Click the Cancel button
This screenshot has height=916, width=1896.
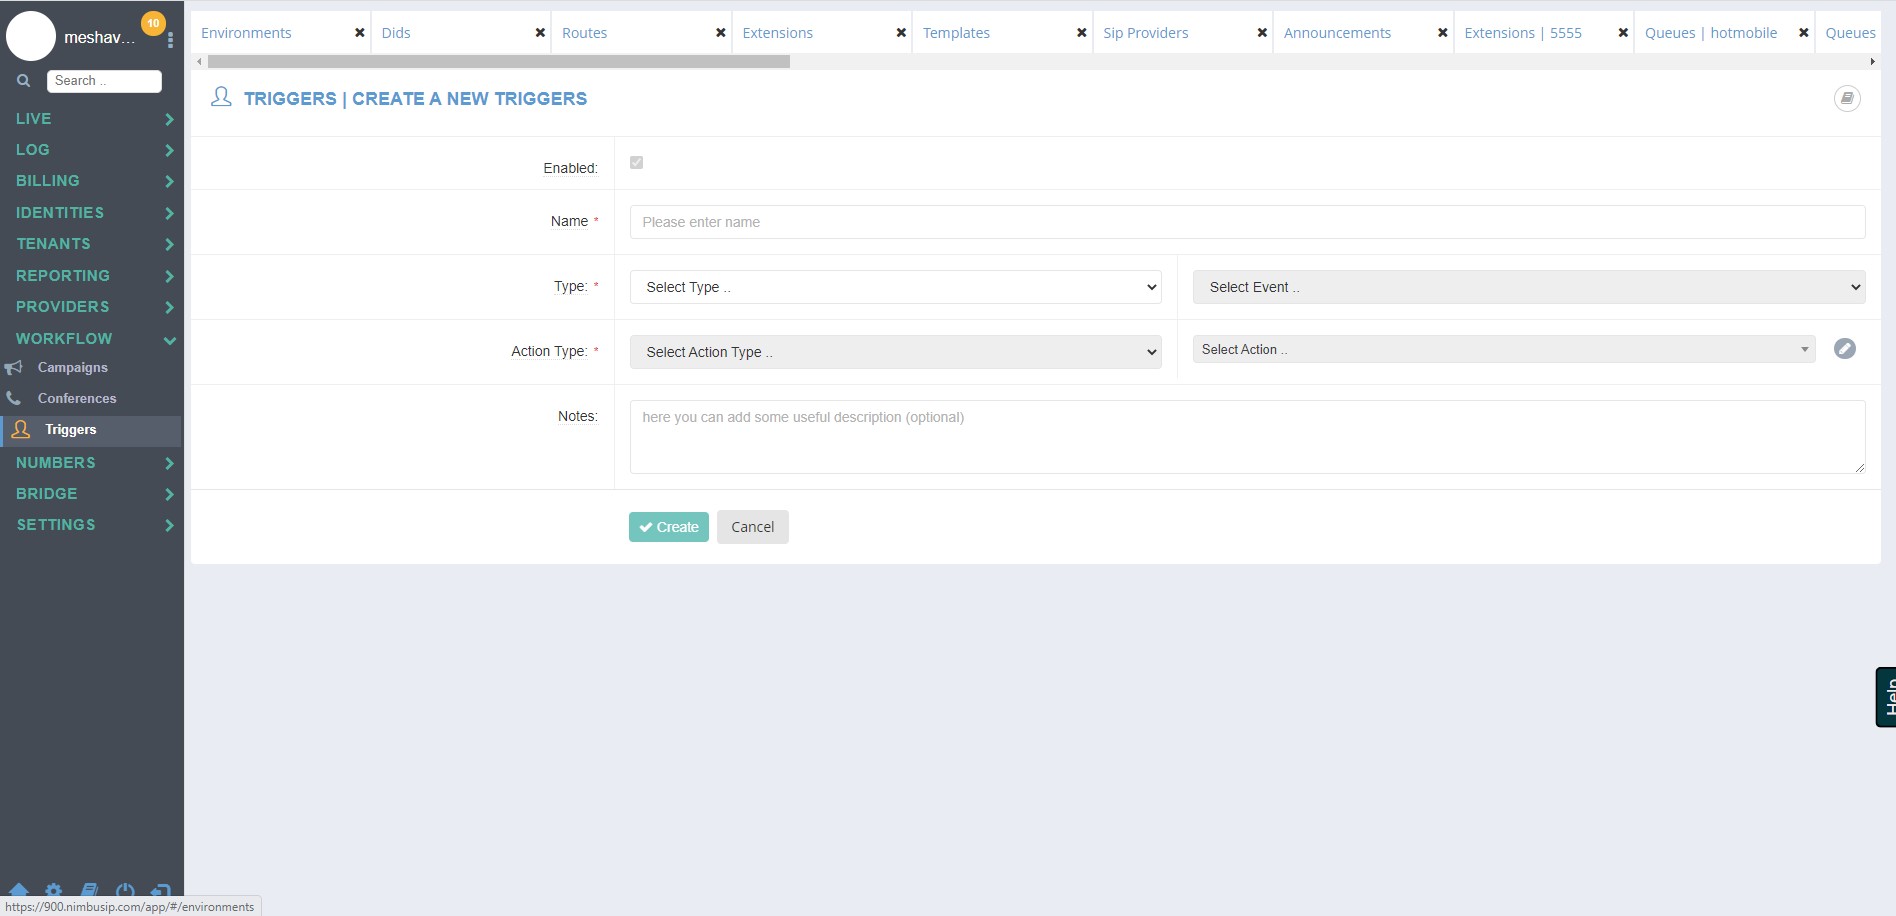coord(753,527)
